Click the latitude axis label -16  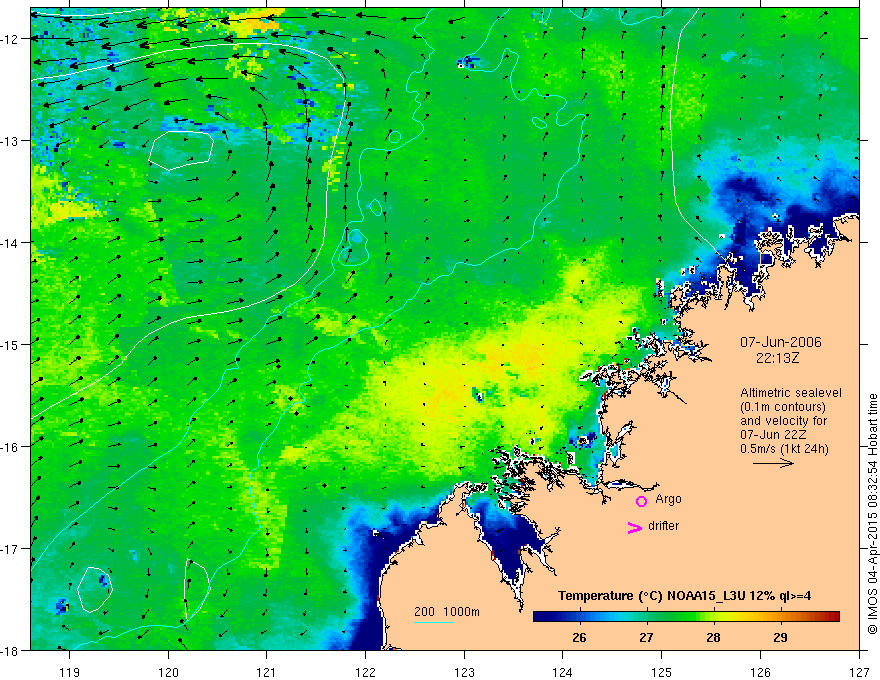10,447
